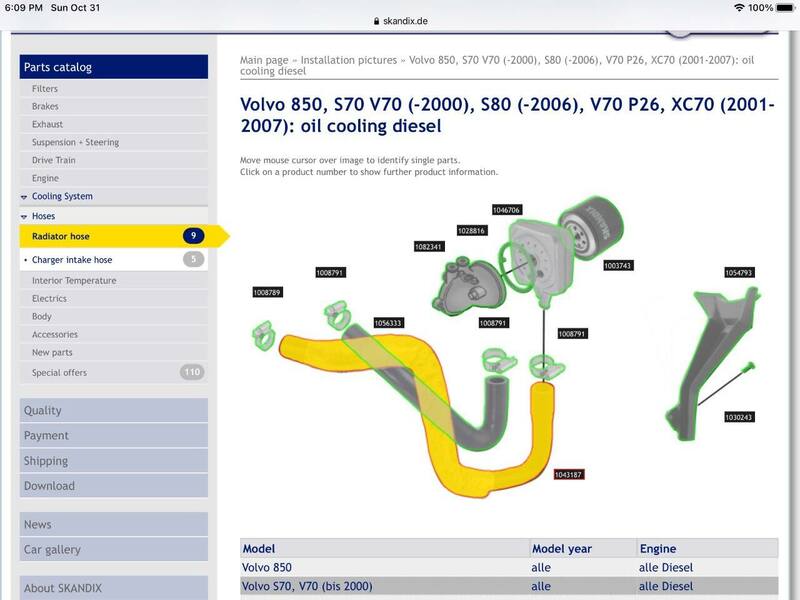The width and height of the screenshot is (800, 600).
Task: Click part number label 1008789
Action: click(x=267, y=292)
